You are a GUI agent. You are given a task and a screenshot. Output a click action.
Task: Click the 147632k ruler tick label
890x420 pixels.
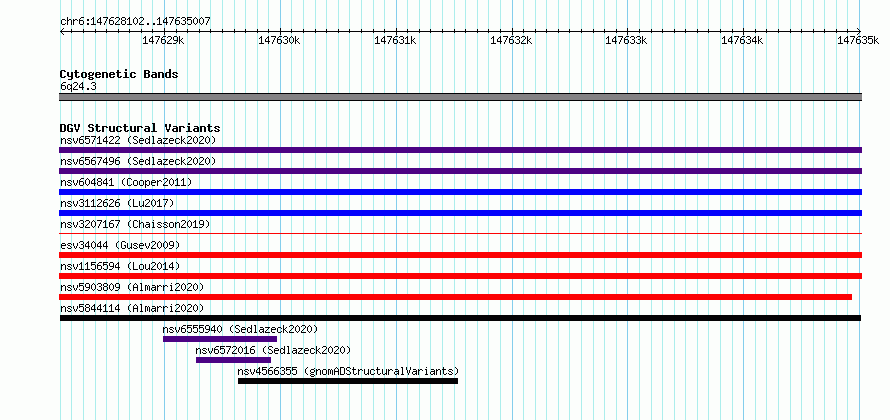[511, 40]
